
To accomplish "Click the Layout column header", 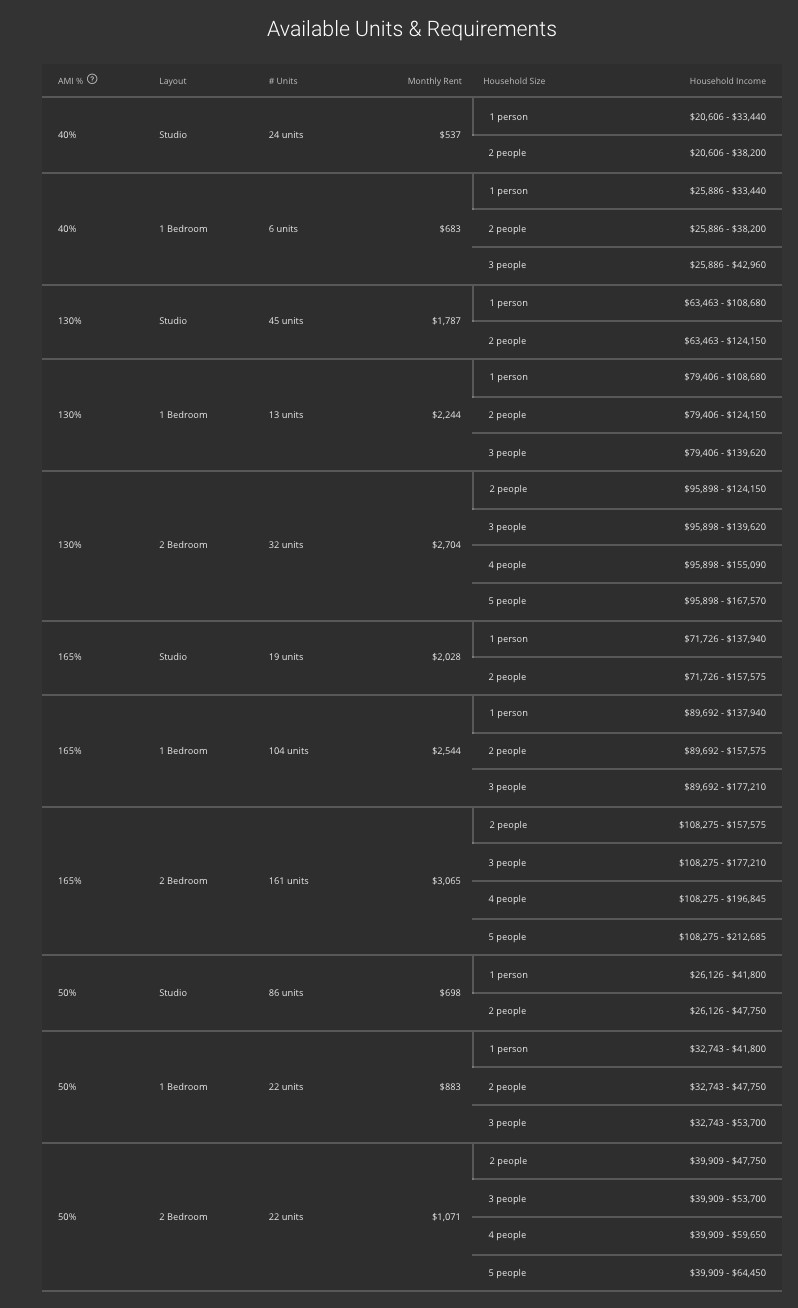I will click(x=173, y=81).
